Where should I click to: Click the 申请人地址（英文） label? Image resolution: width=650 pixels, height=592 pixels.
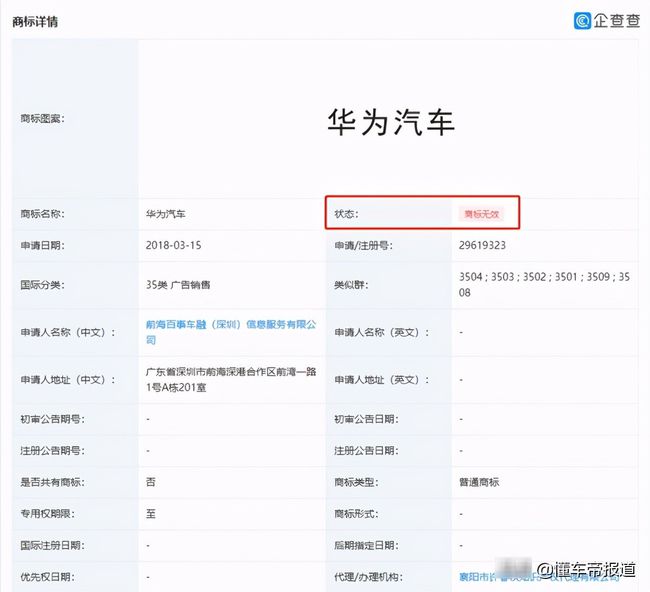(382, 380)
